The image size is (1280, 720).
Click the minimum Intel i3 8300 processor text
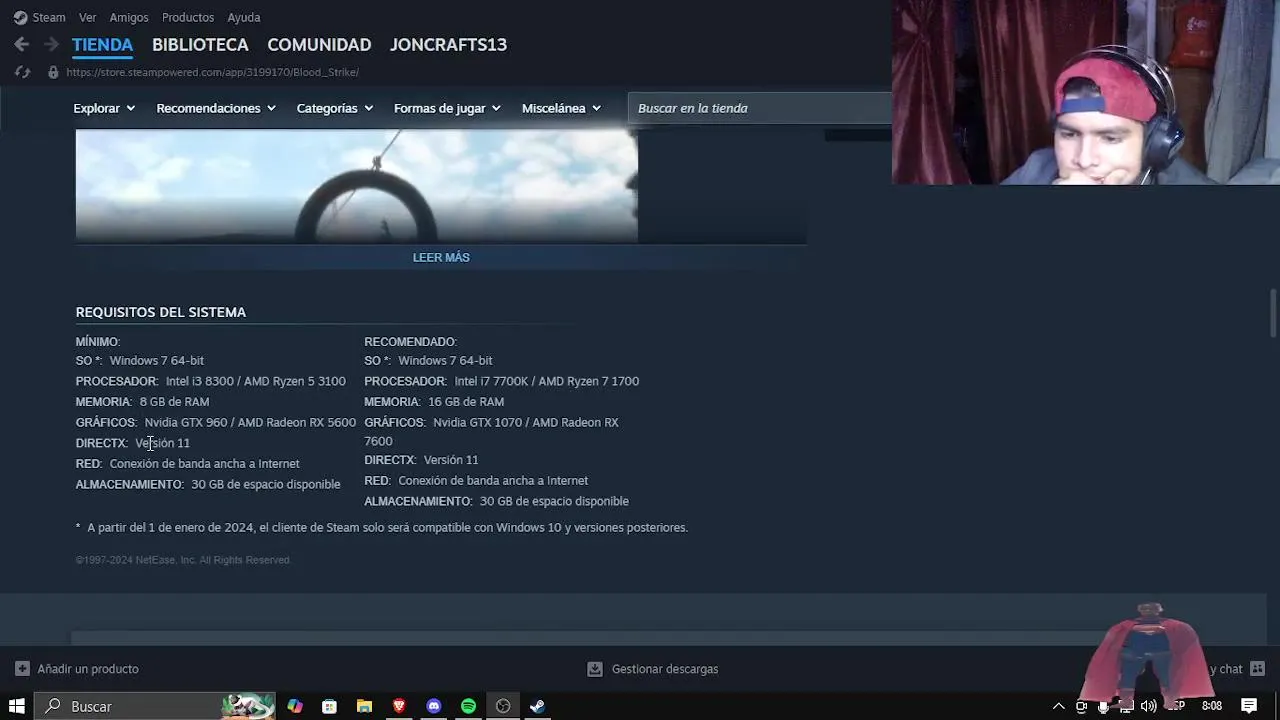tap(256, 381)
